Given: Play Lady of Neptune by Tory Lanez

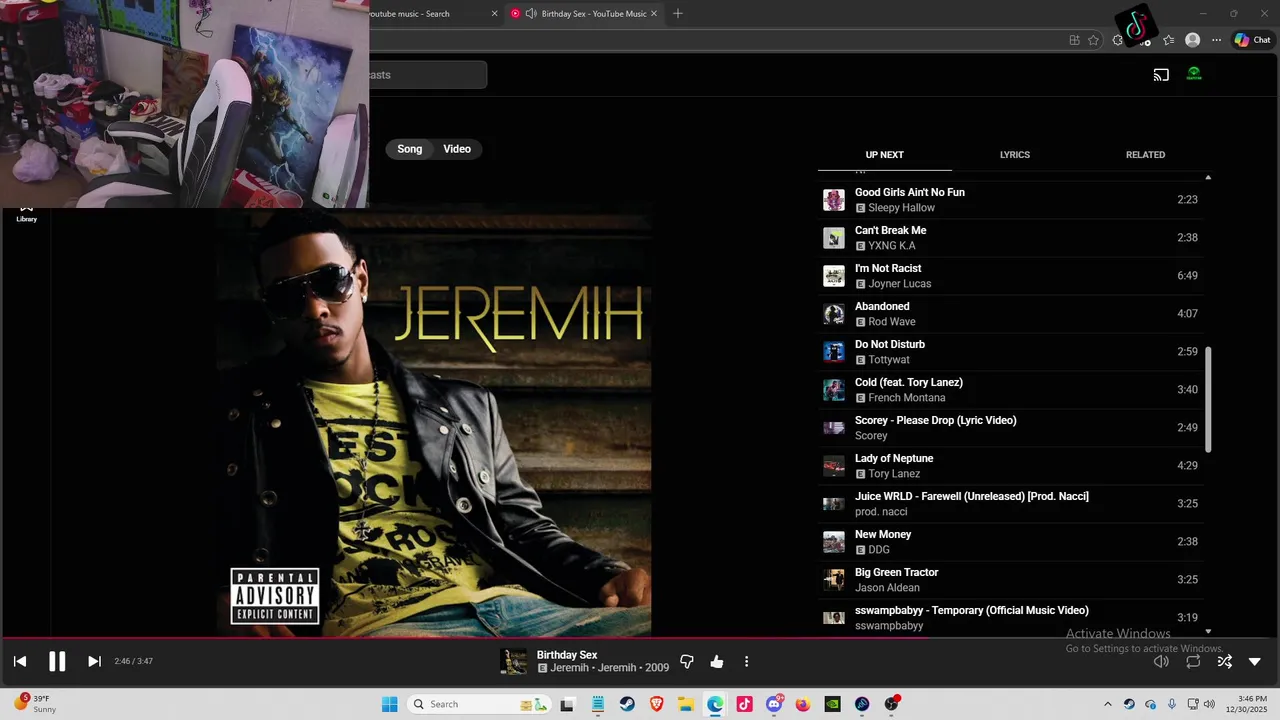Looking at the screenshot, I should click(1012, 466).
